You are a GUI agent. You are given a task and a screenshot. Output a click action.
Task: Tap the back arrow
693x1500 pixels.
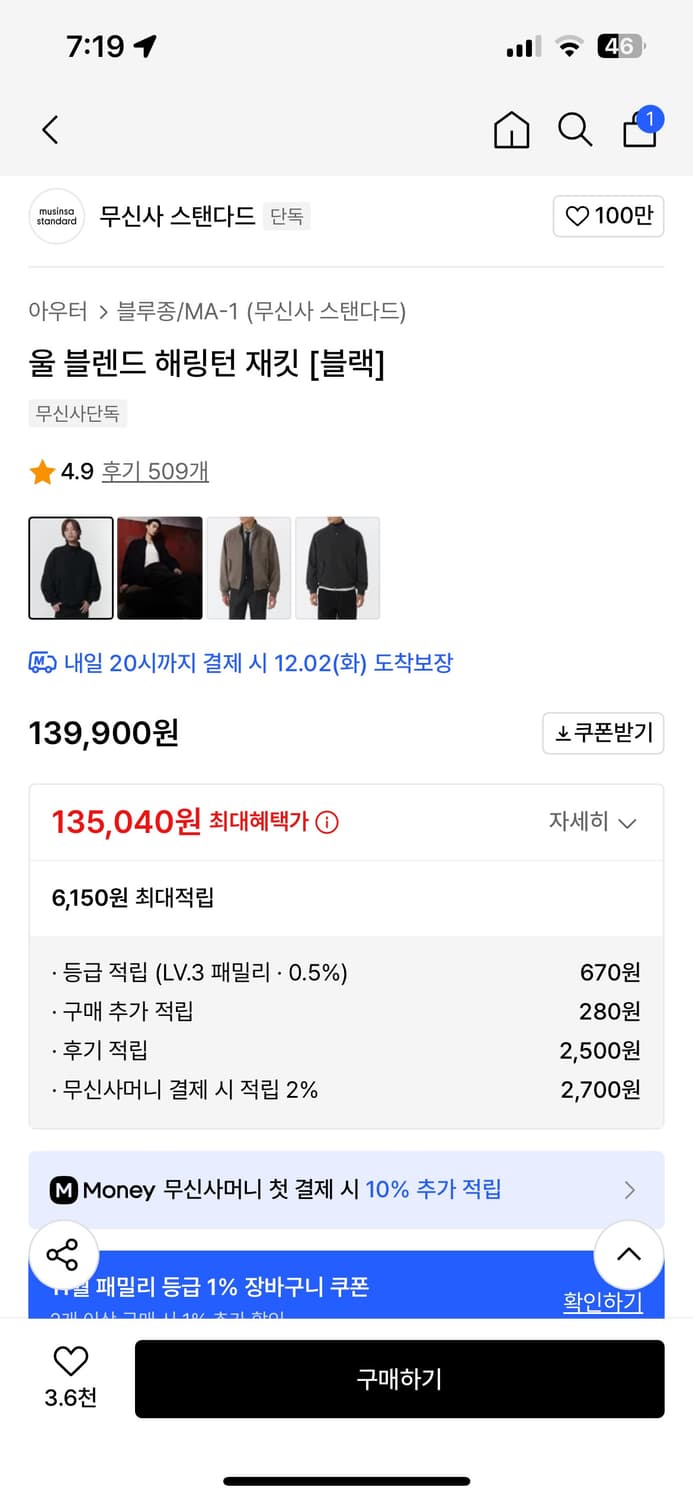50,130
